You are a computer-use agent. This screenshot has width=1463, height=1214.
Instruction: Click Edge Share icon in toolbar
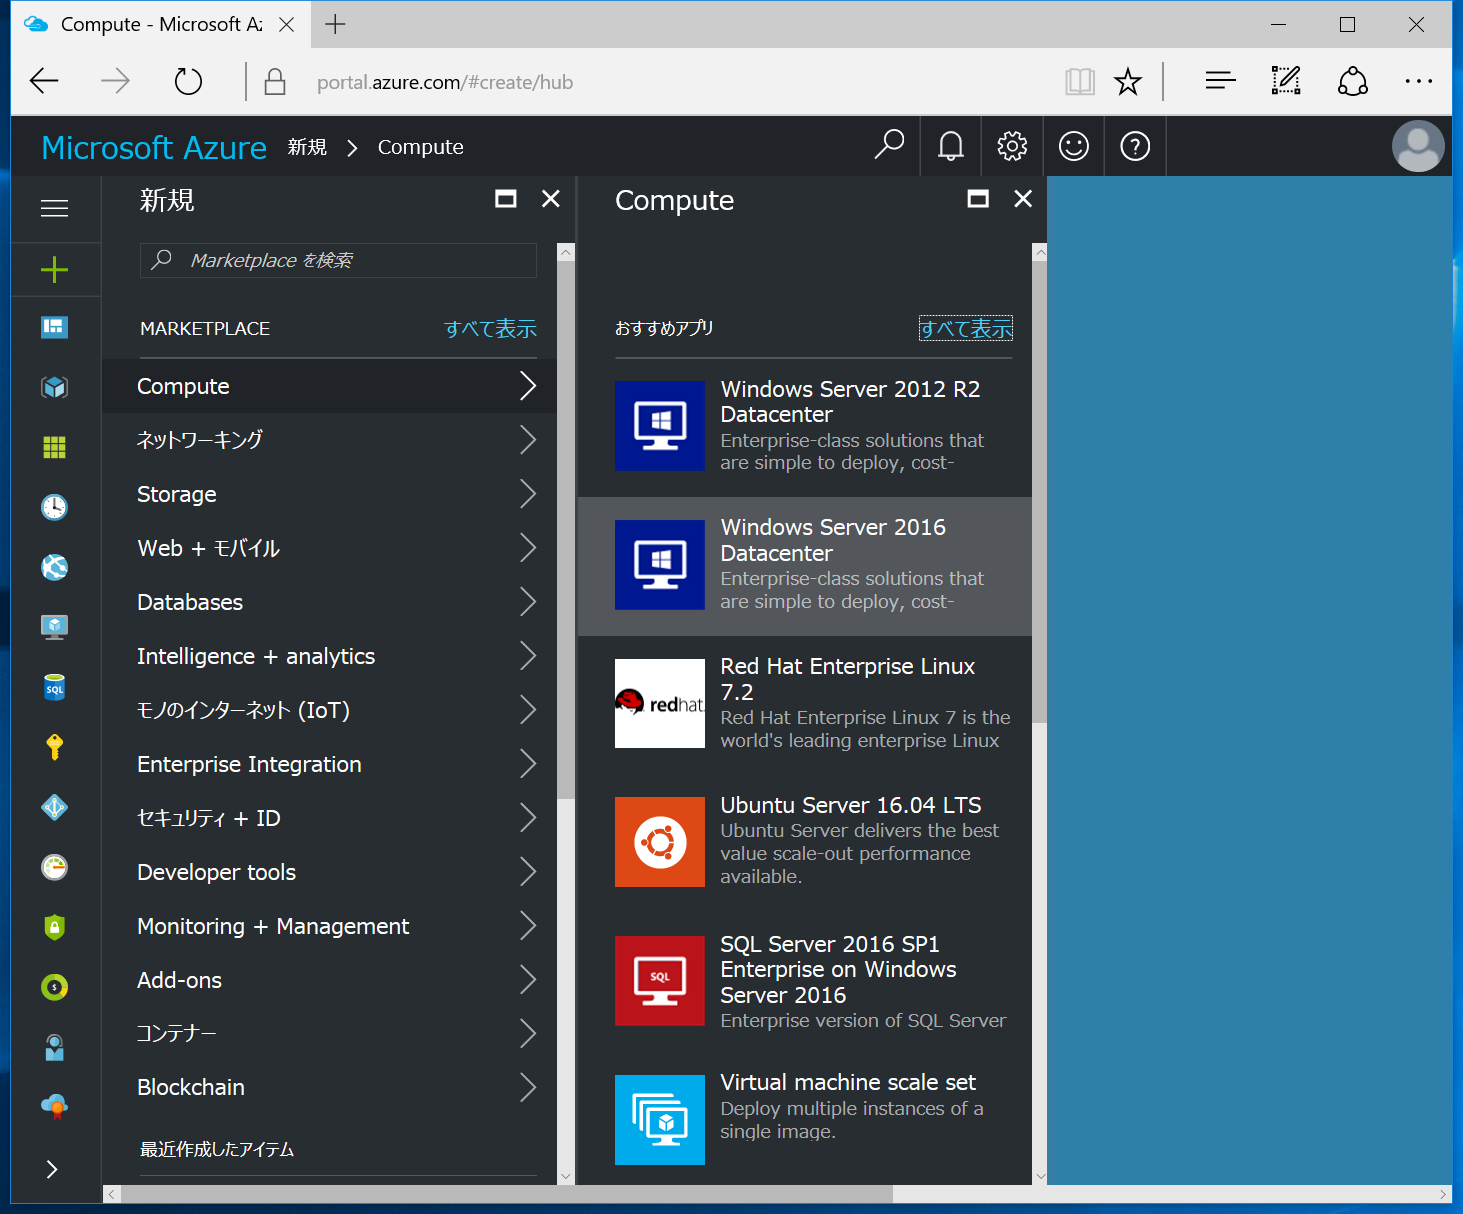pos(1353,81)
